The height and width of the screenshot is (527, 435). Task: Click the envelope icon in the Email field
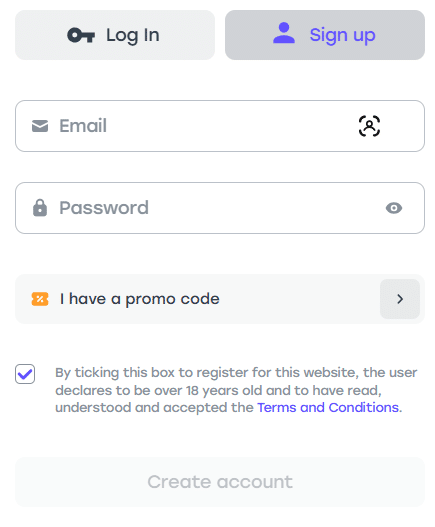tap(40, 126)
